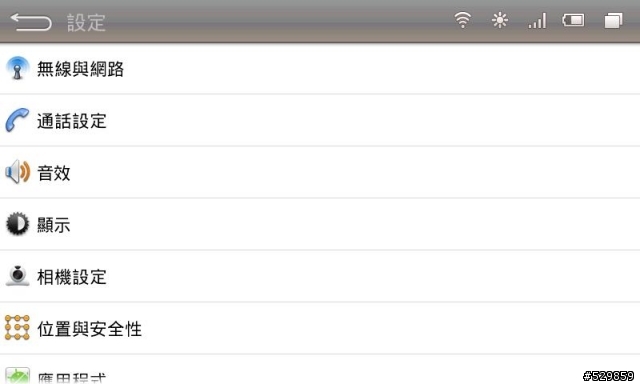Click the 設定 title text
This screenshot has height=384, width=640.
click(x=87, y=22)
